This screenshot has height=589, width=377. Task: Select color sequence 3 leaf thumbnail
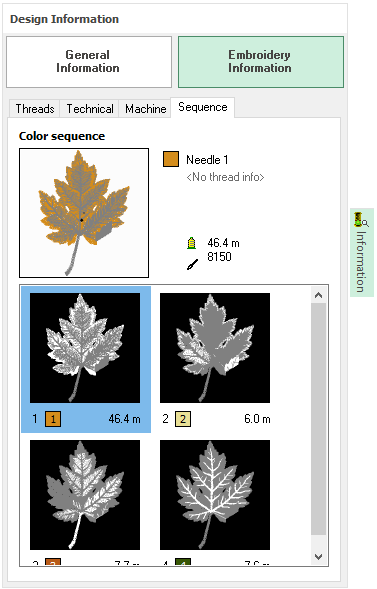tap(85, 495)
